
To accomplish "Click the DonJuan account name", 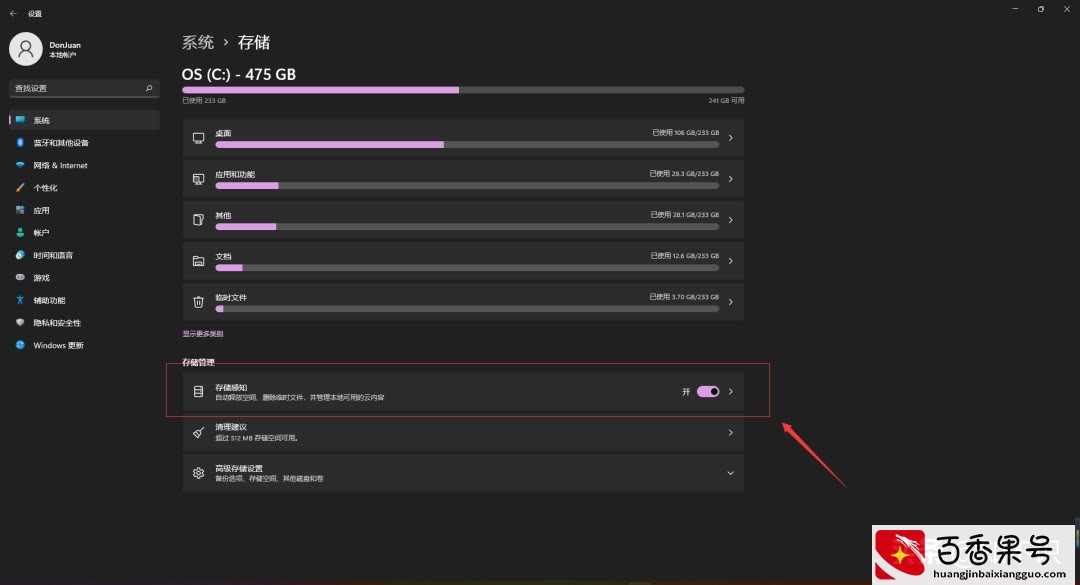I will tap(65, 45).
